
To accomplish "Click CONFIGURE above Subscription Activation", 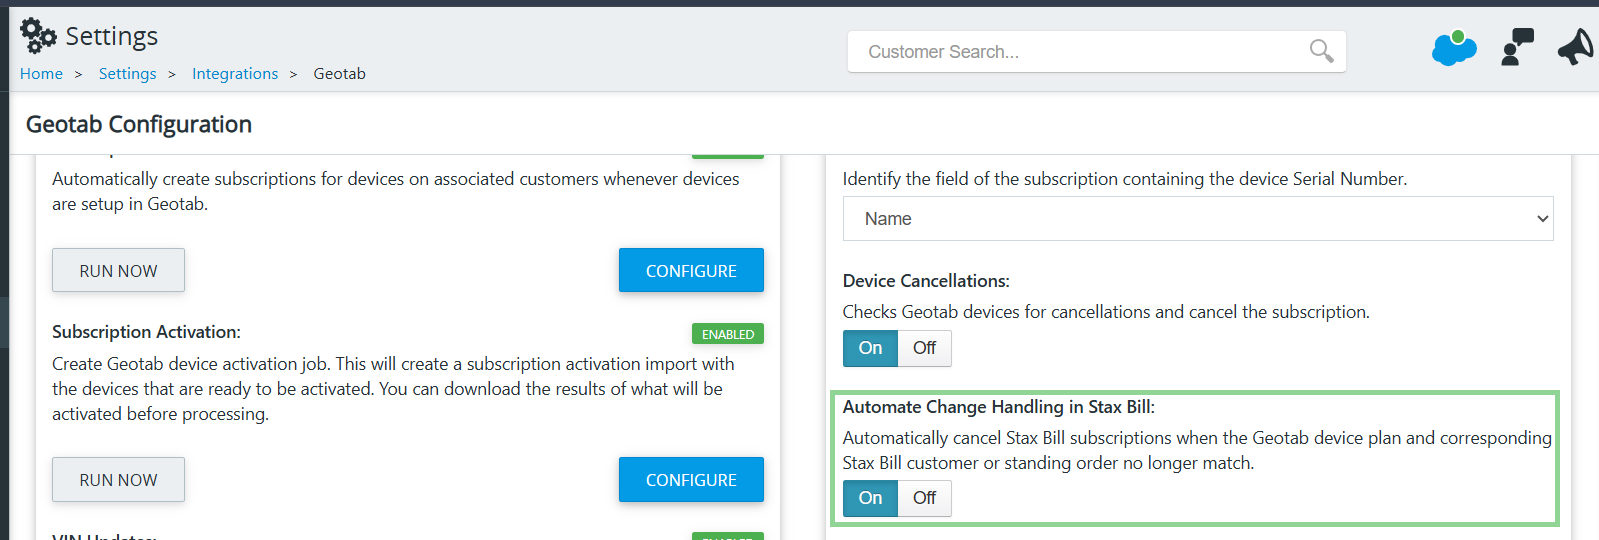I will 691,271.
